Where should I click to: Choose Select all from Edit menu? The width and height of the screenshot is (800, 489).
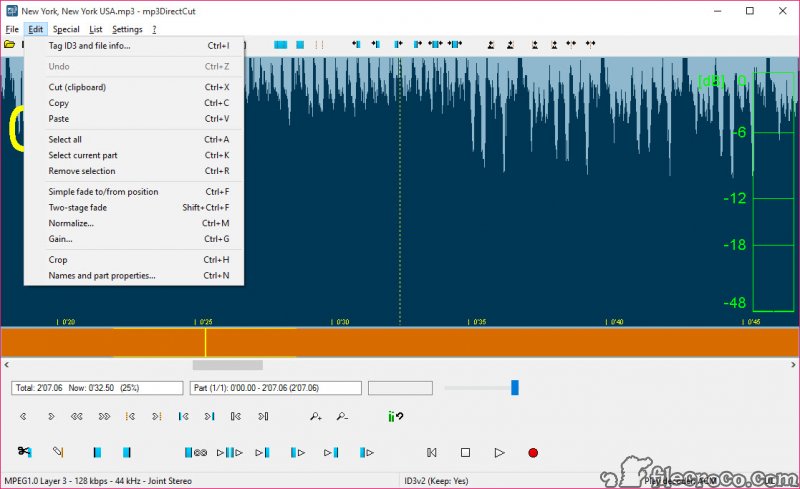tap(134, 139)
